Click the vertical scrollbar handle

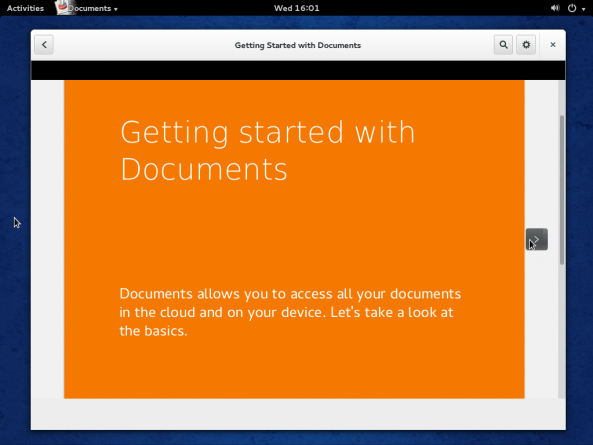[x=562, y=190]
